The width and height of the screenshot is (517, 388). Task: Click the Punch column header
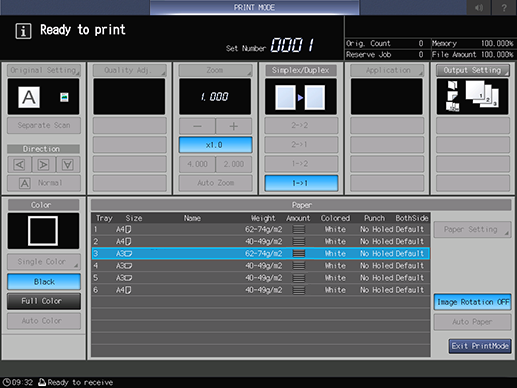pos(374,218)
